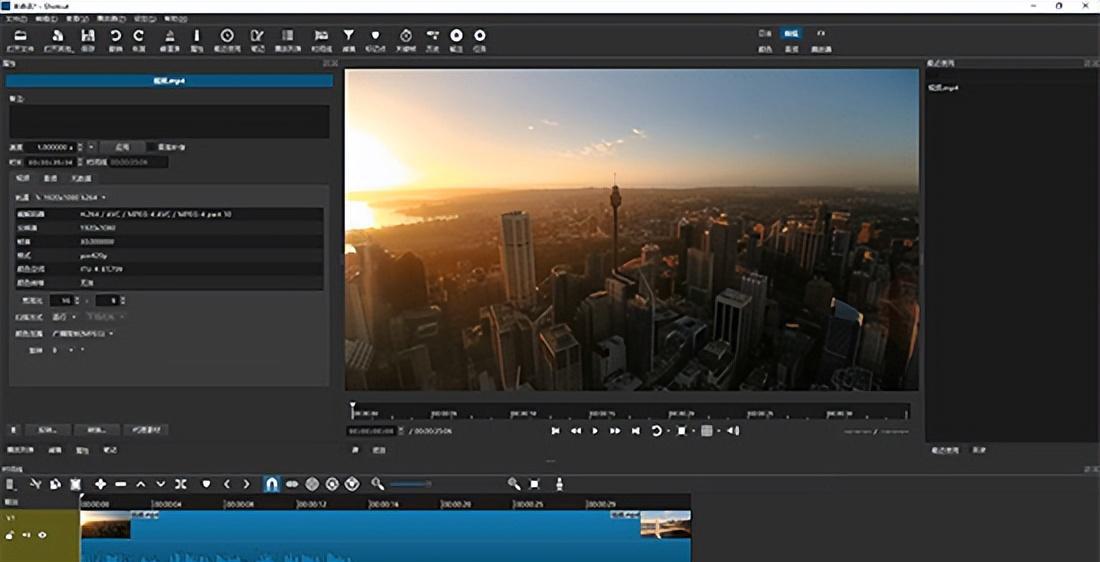
Task: Toggle ripple trim and drop
Action: click(312, 484)
